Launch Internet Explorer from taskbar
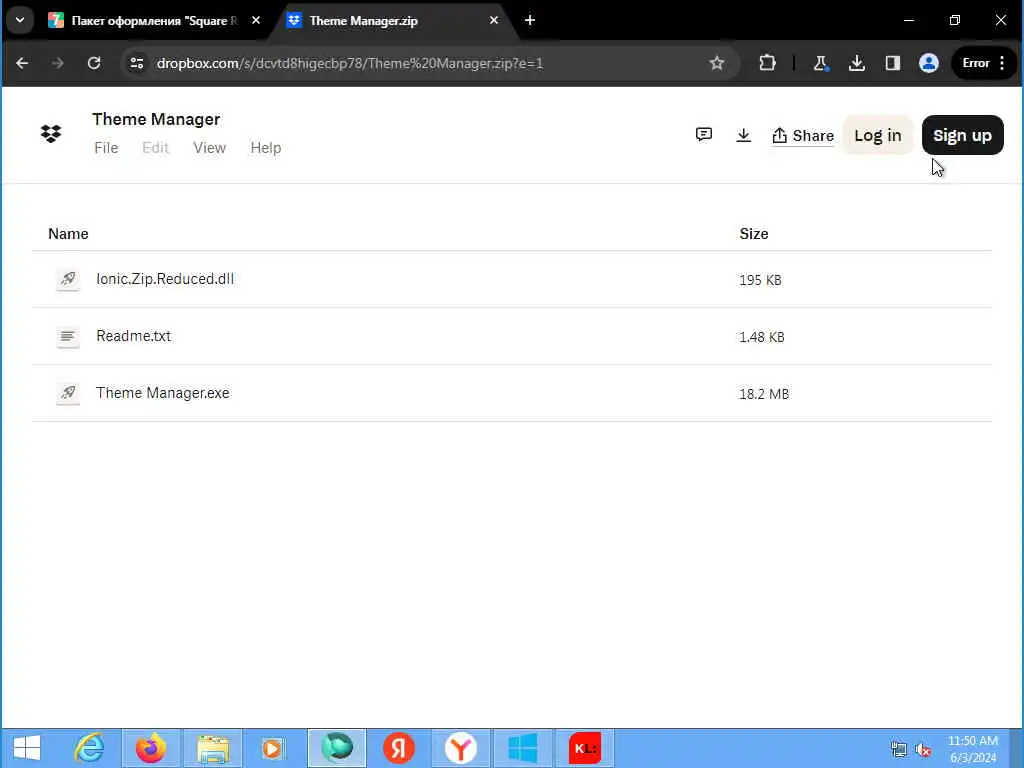1024x768 pixels. pyautogui.click(x=89, y=748)
